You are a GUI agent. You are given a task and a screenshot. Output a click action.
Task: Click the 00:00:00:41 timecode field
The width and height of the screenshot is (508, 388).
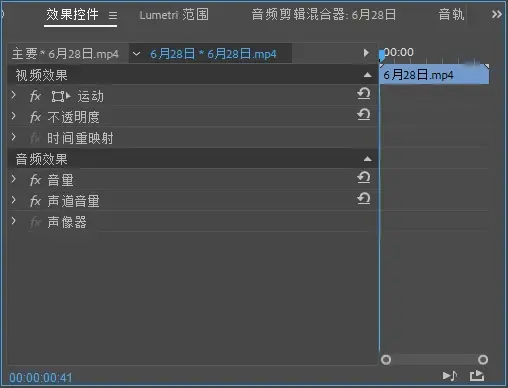point(41,378)
